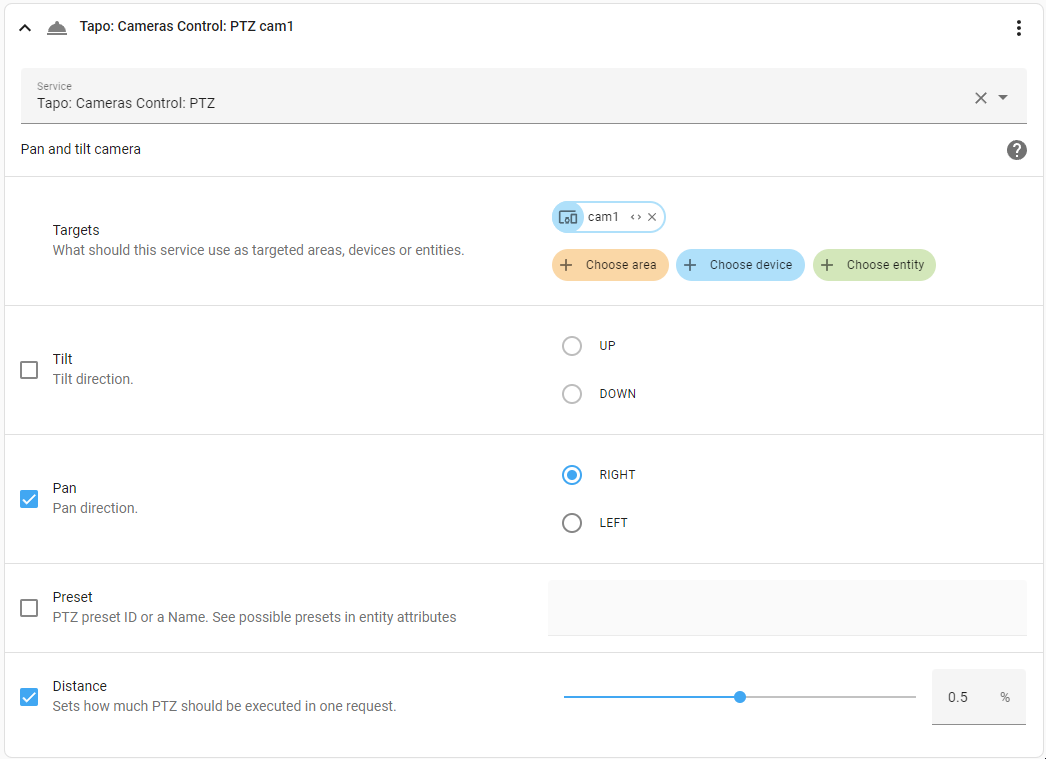Click the cam1 device chip icon

tap(568, 217)
